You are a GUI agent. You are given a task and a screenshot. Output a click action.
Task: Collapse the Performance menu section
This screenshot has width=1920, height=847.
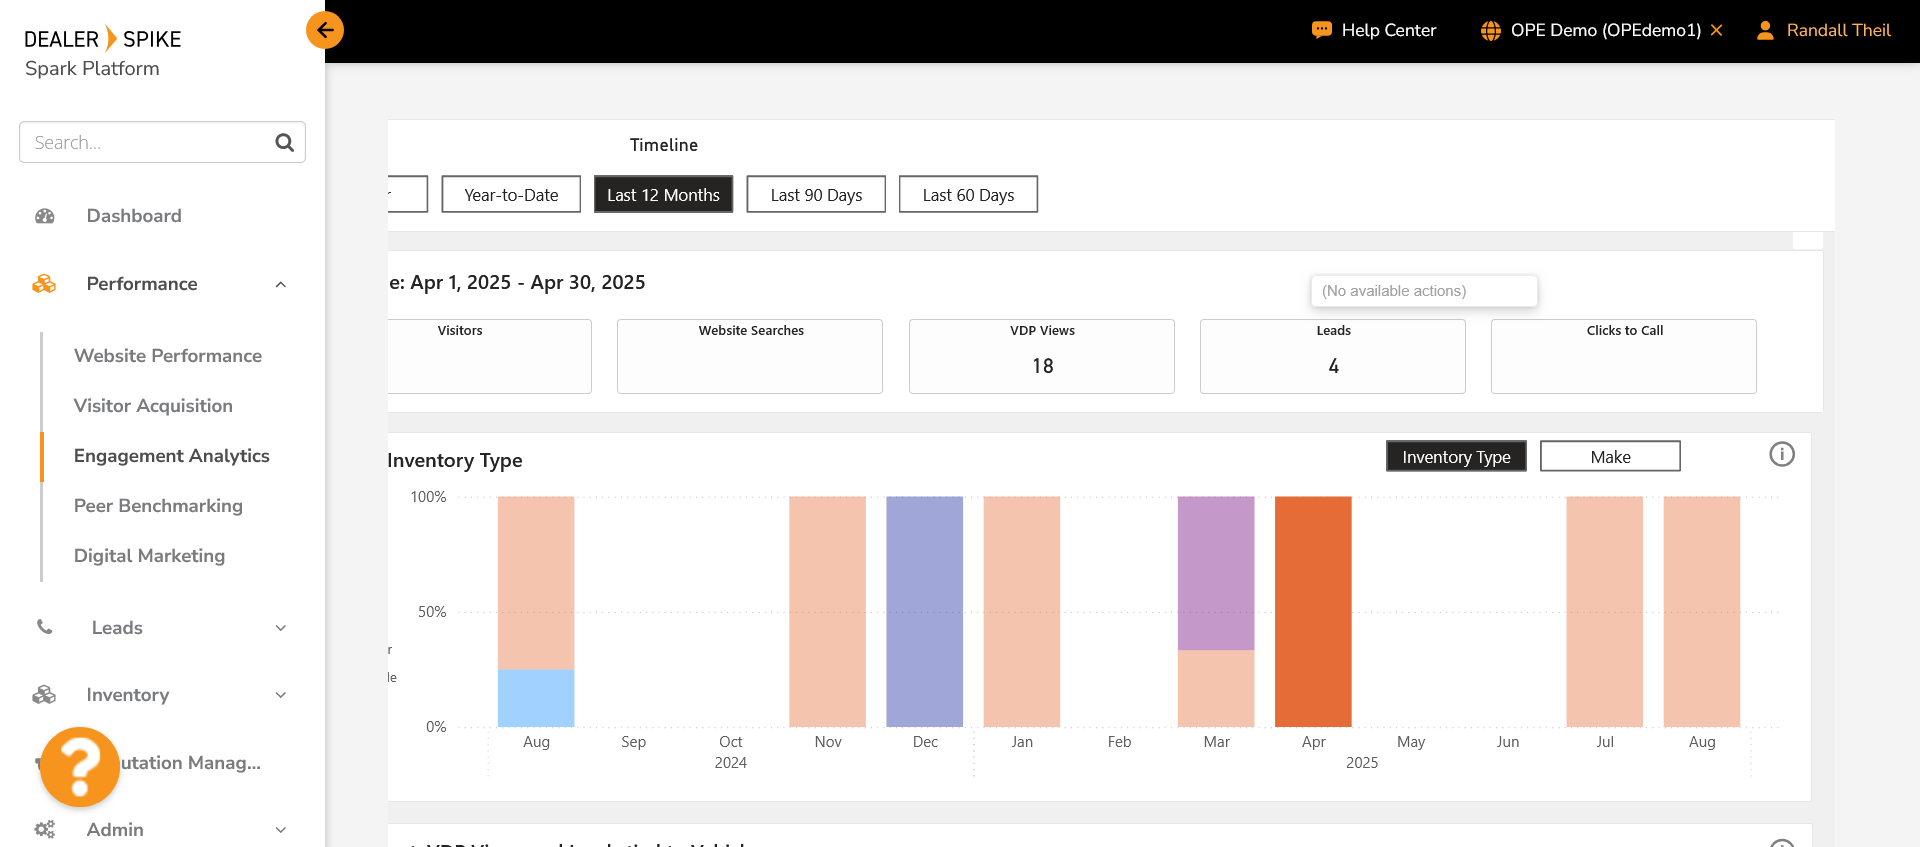coord(281,284)
